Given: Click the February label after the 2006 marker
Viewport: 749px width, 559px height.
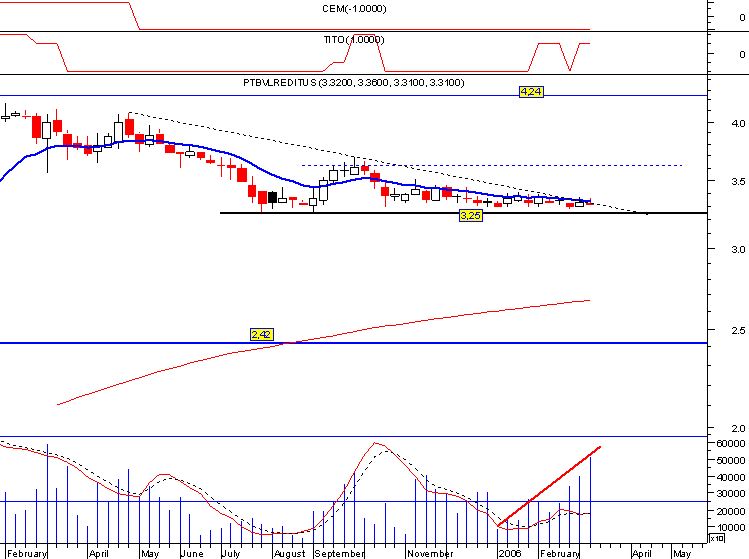Looking at the screenshot, I should 560,553.
